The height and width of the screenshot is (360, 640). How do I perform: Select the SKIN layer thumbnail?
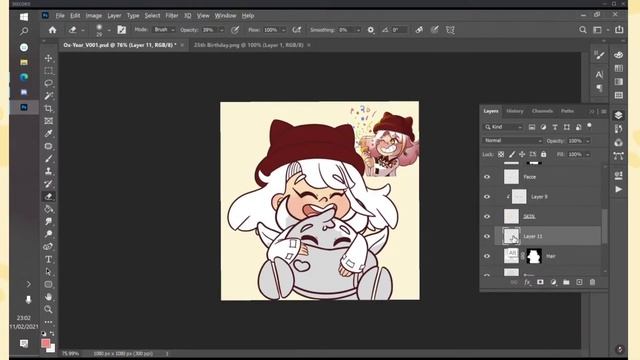511,216
